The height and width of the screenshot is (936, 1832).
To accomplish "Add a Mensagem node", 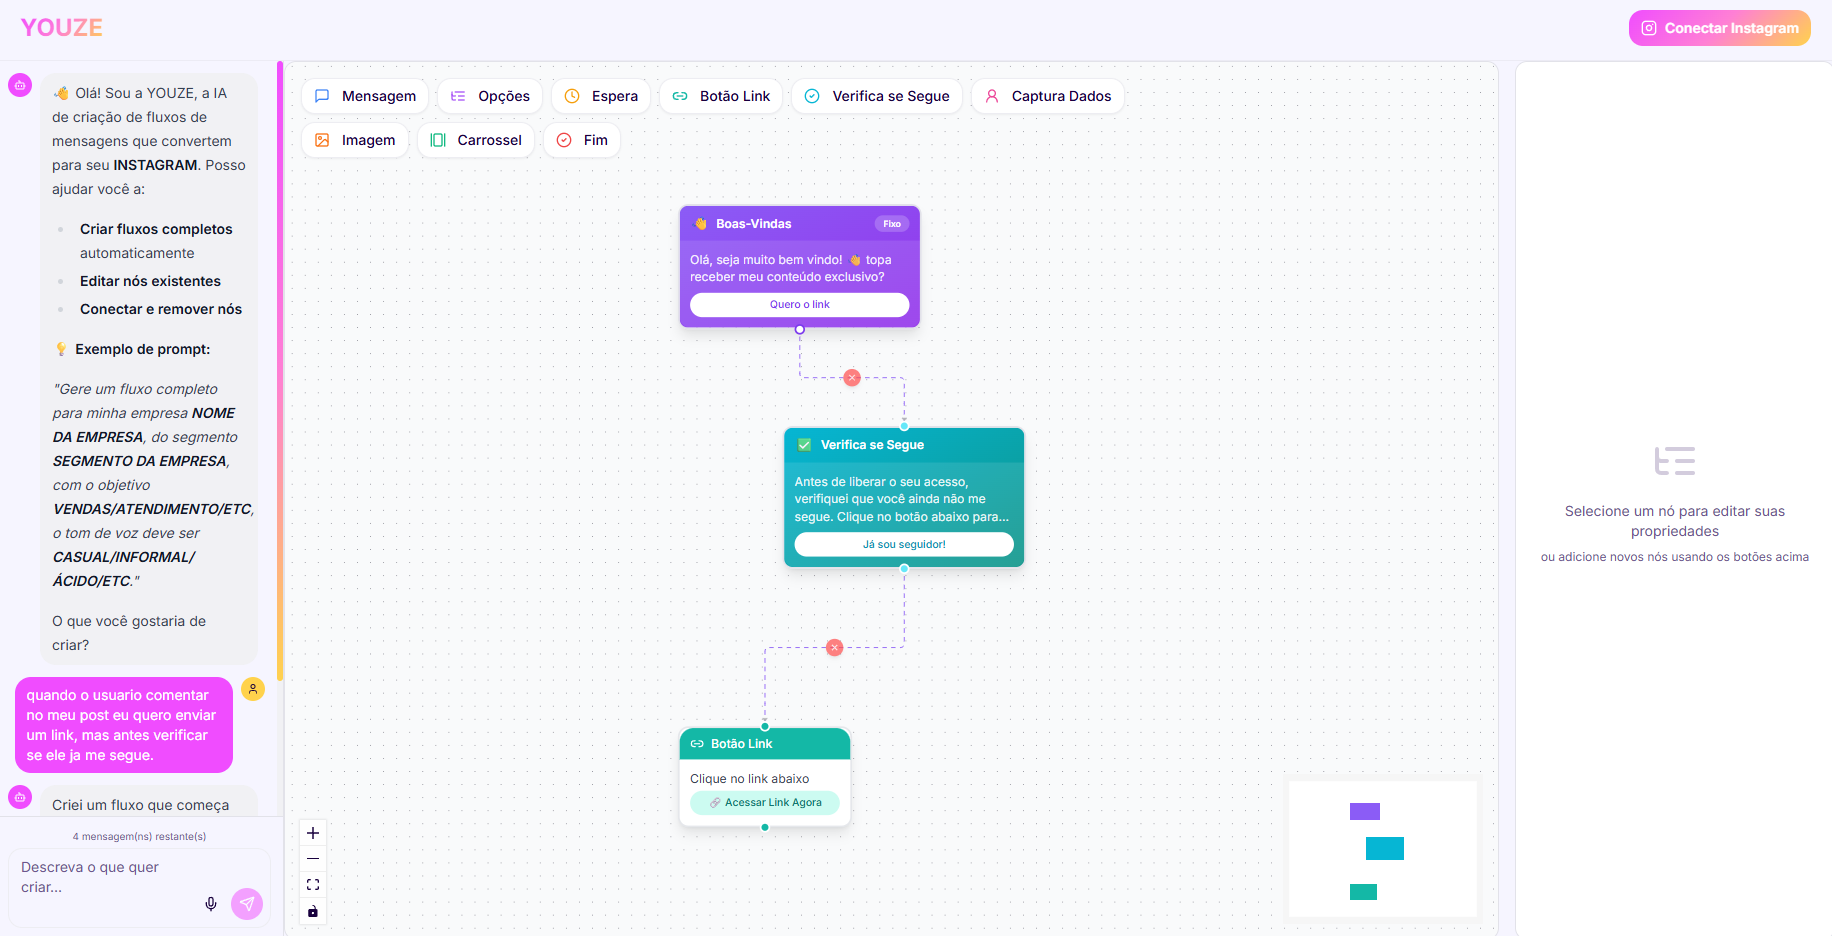I will (365, 96).
